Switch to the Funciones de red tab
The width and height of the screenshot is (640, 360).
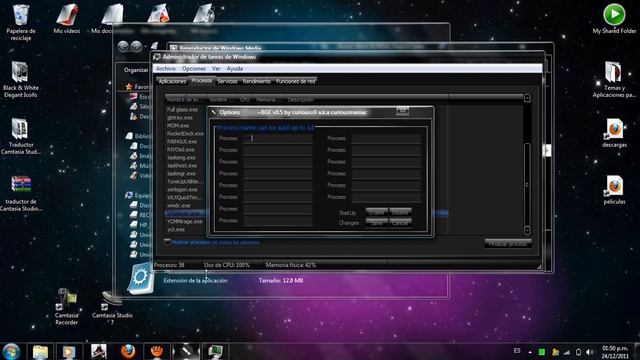pos(296,81)
